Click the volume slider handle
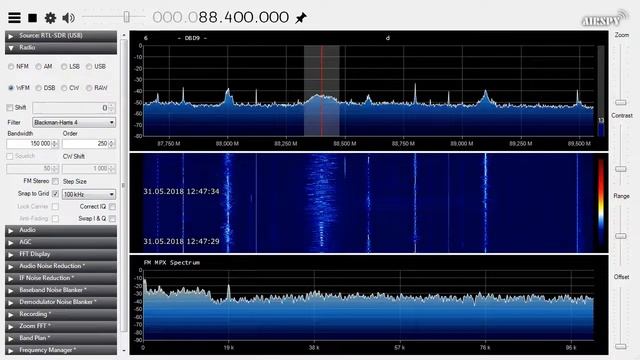 click(x=127, y=17)
